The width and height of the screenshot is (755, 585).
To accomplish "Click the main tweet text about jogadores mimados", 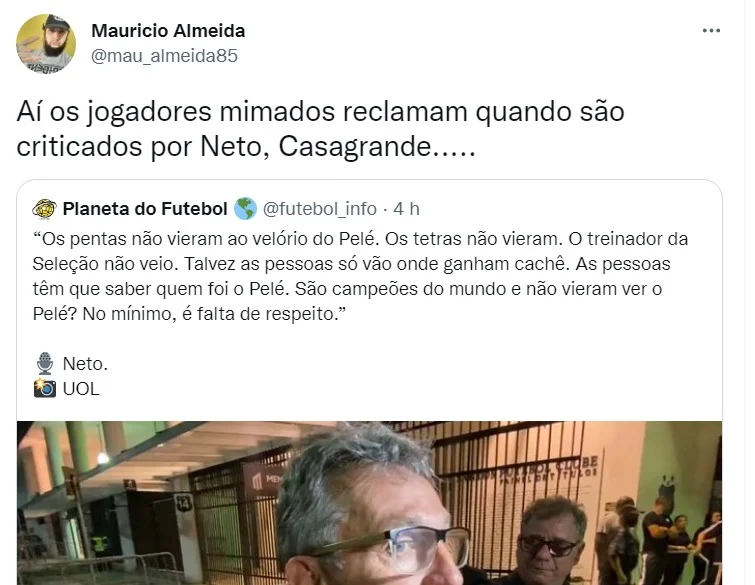I will coord(320,129).
